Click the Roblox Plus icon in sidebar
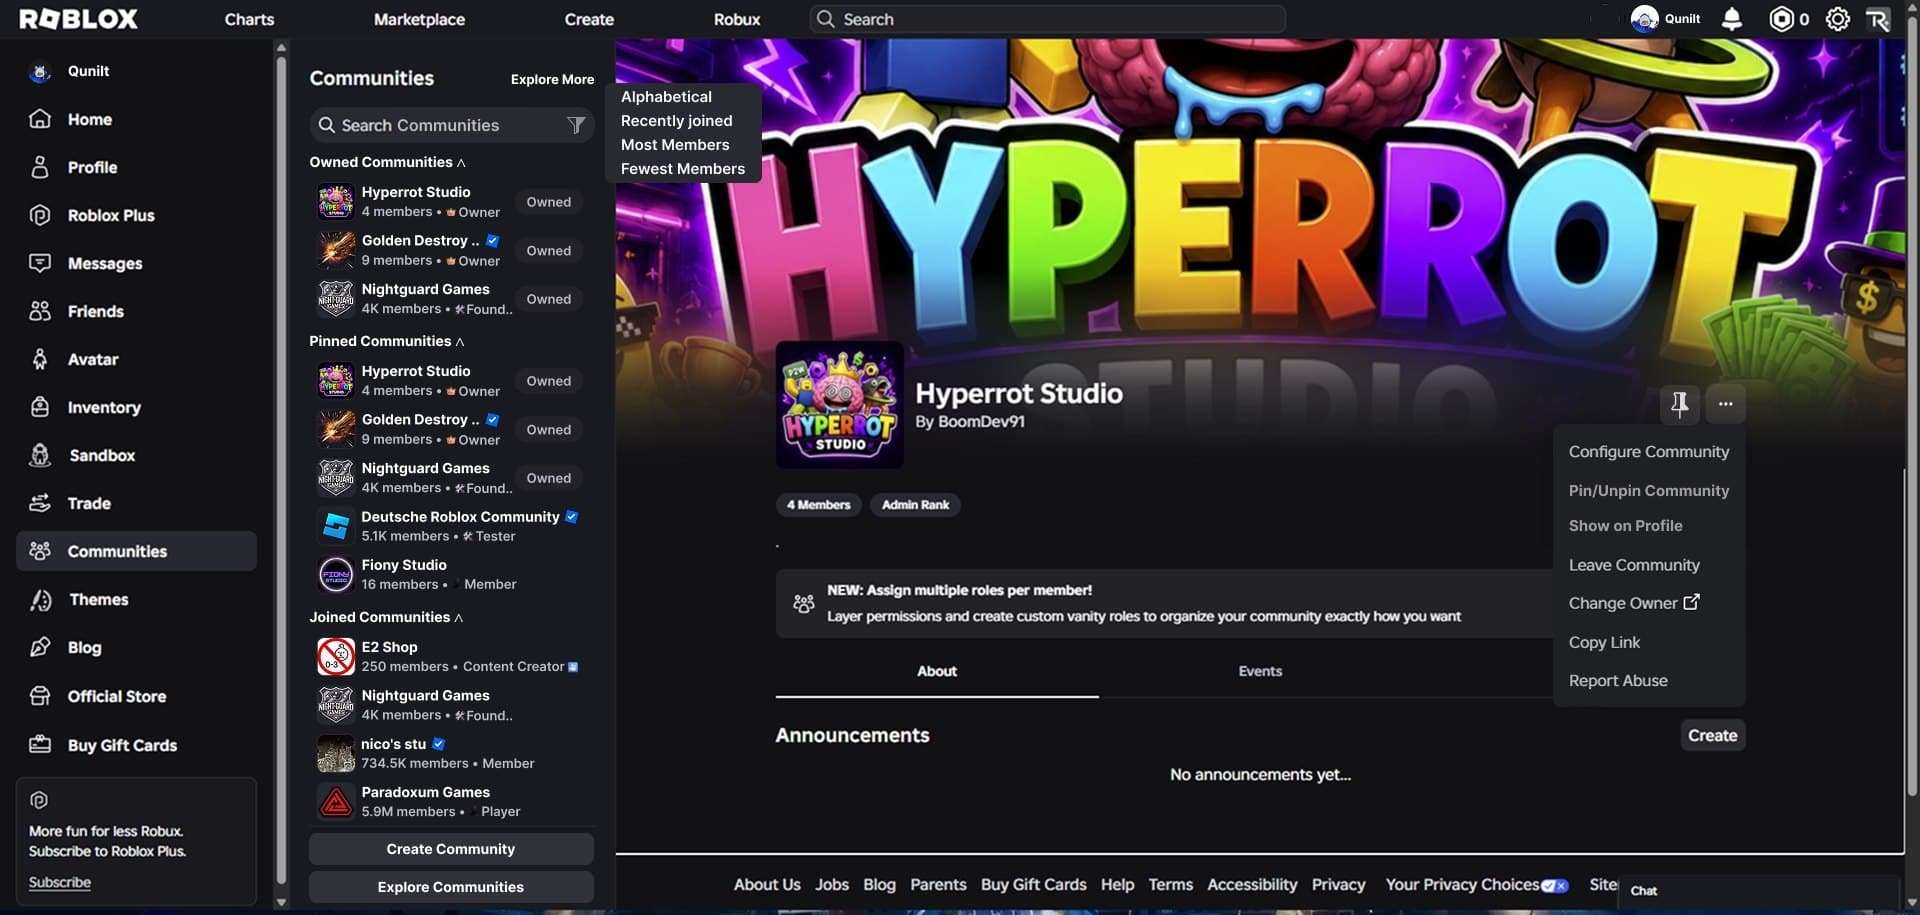This screenshot has height=915, width=1920. click(x=40, y=215)
